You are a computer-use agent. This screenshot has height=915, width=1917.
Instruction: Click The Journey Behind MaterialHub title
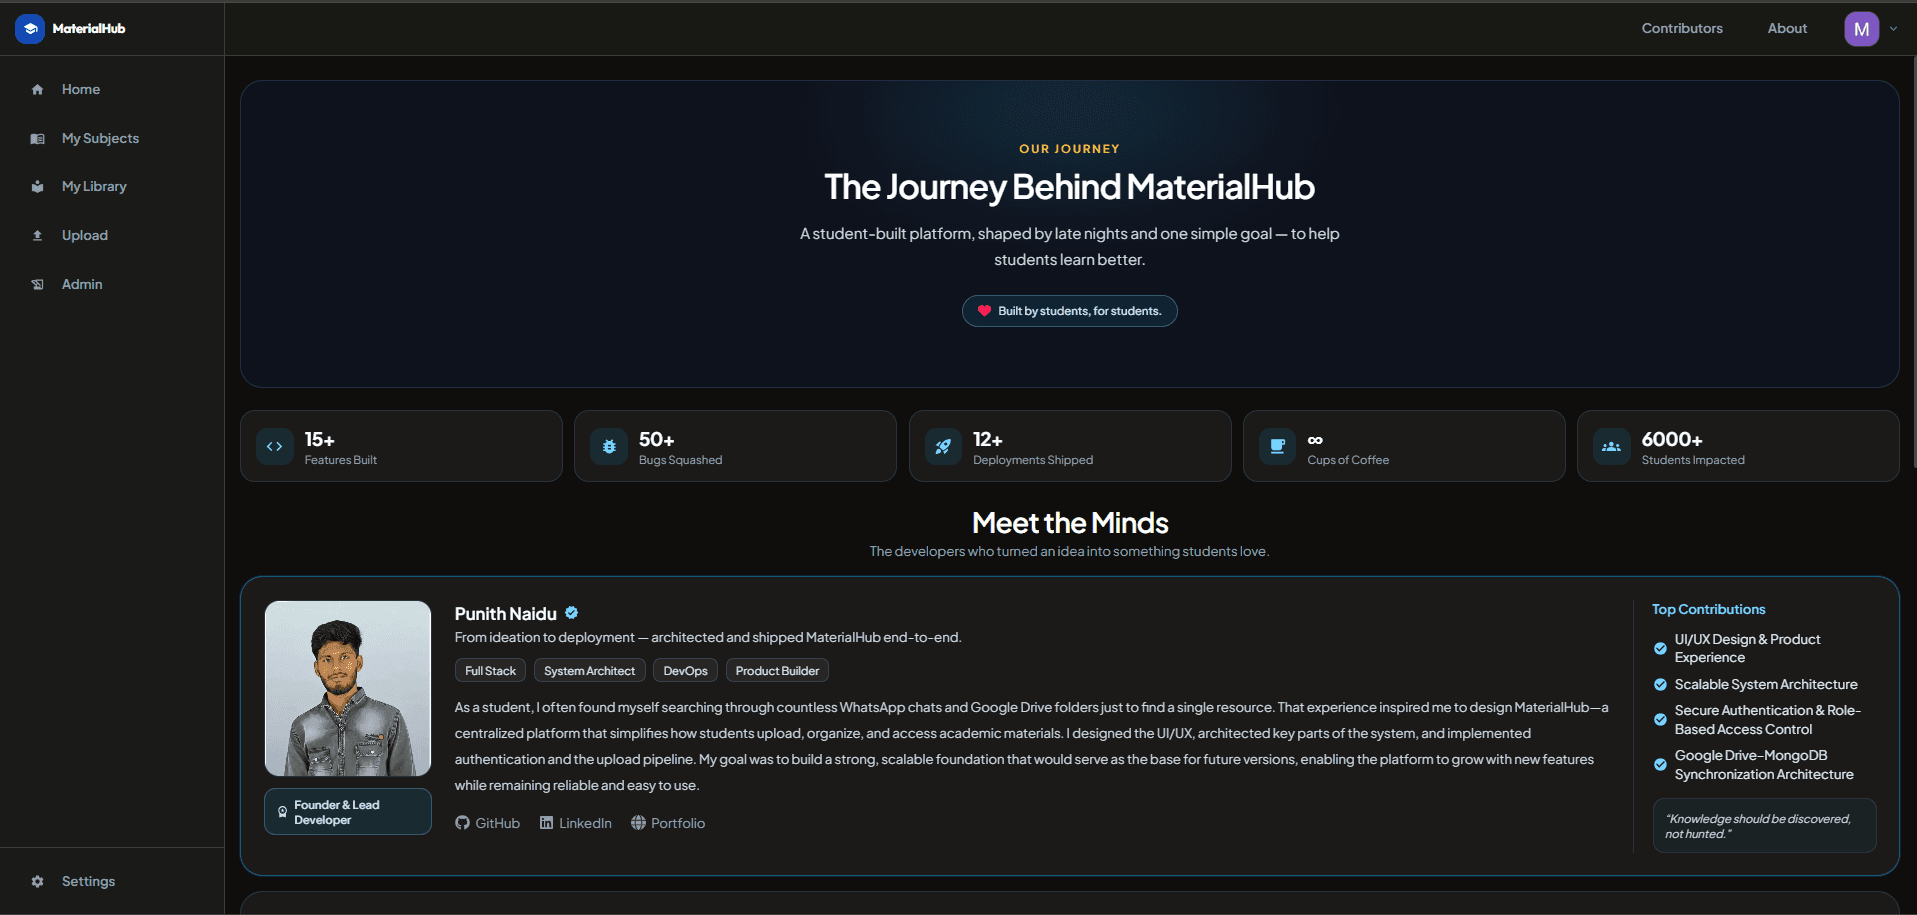point(1069,187)
